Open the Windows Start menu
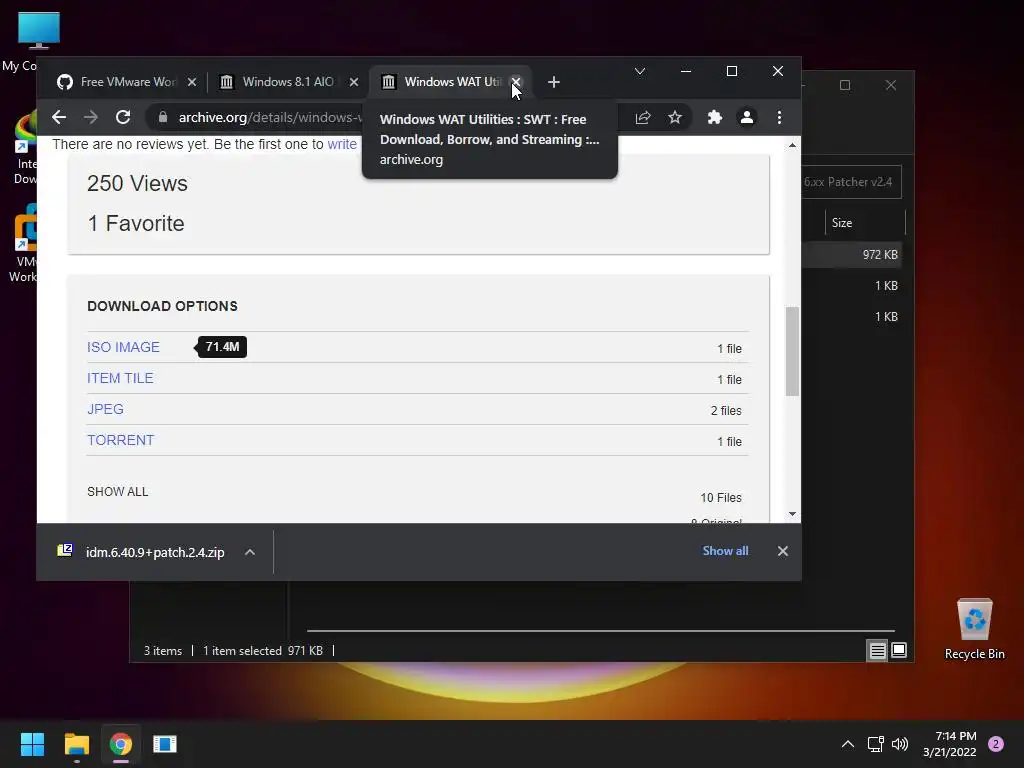The image size is (1024, 768). tap(32, 744)
